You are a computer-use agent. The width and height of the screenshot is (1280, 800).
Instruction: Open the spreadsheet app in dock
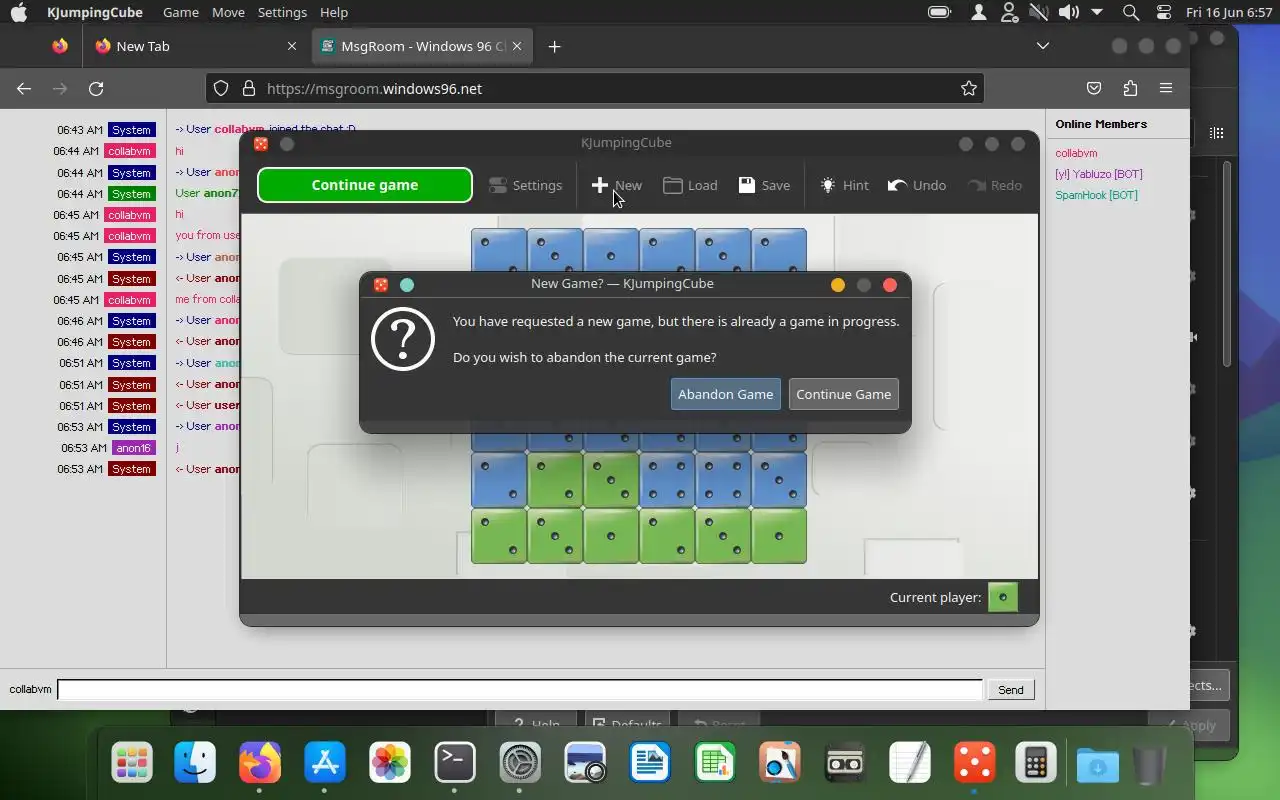point(715,764)
